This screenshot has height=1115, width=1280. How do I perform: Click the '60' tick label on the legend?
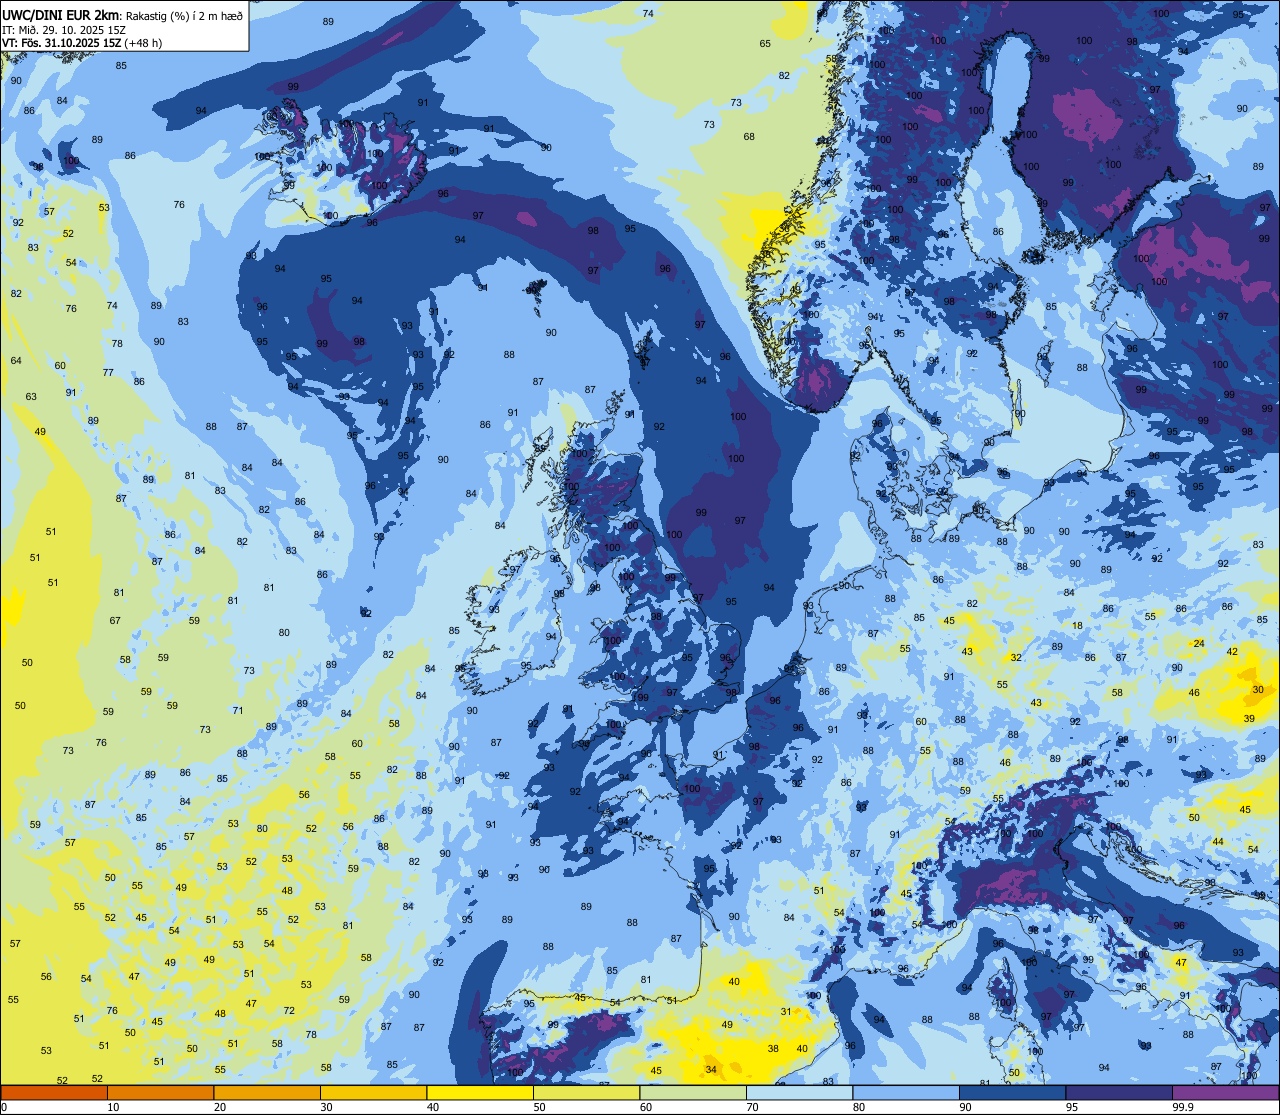(x=645, y=1107)
